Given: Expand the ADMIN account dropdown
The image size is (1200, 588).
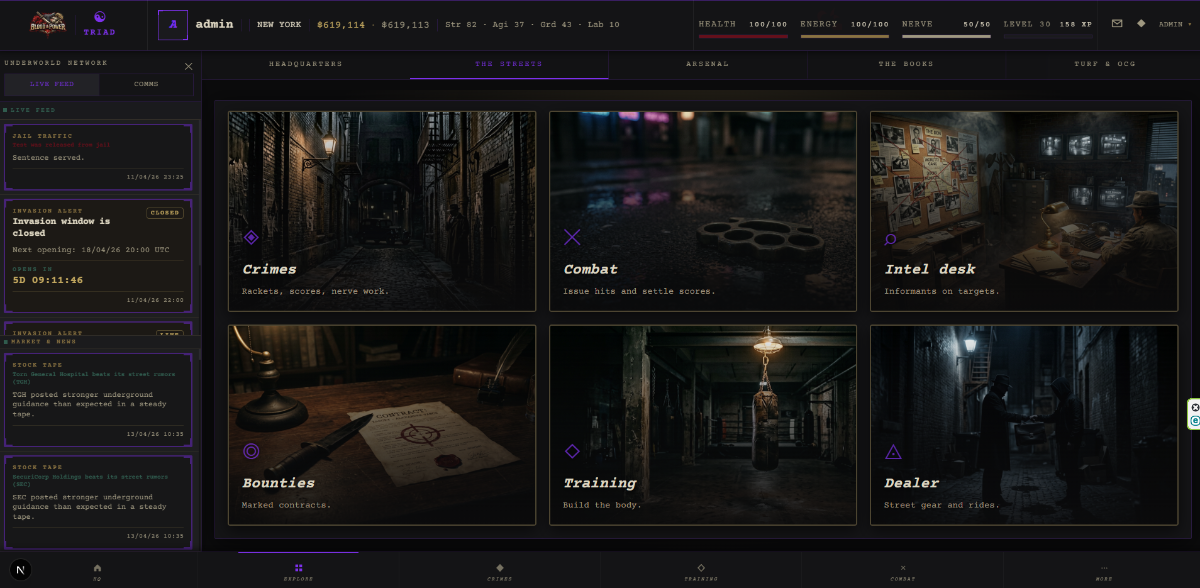Looking at the screenshot, I should (1174, 24).
